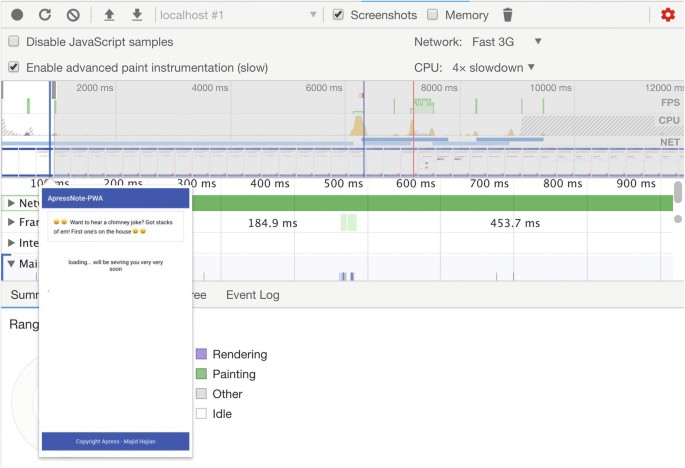Expand the Interactions track
Image resolution: width=685 pixels, height=468 pixels.
11,243
